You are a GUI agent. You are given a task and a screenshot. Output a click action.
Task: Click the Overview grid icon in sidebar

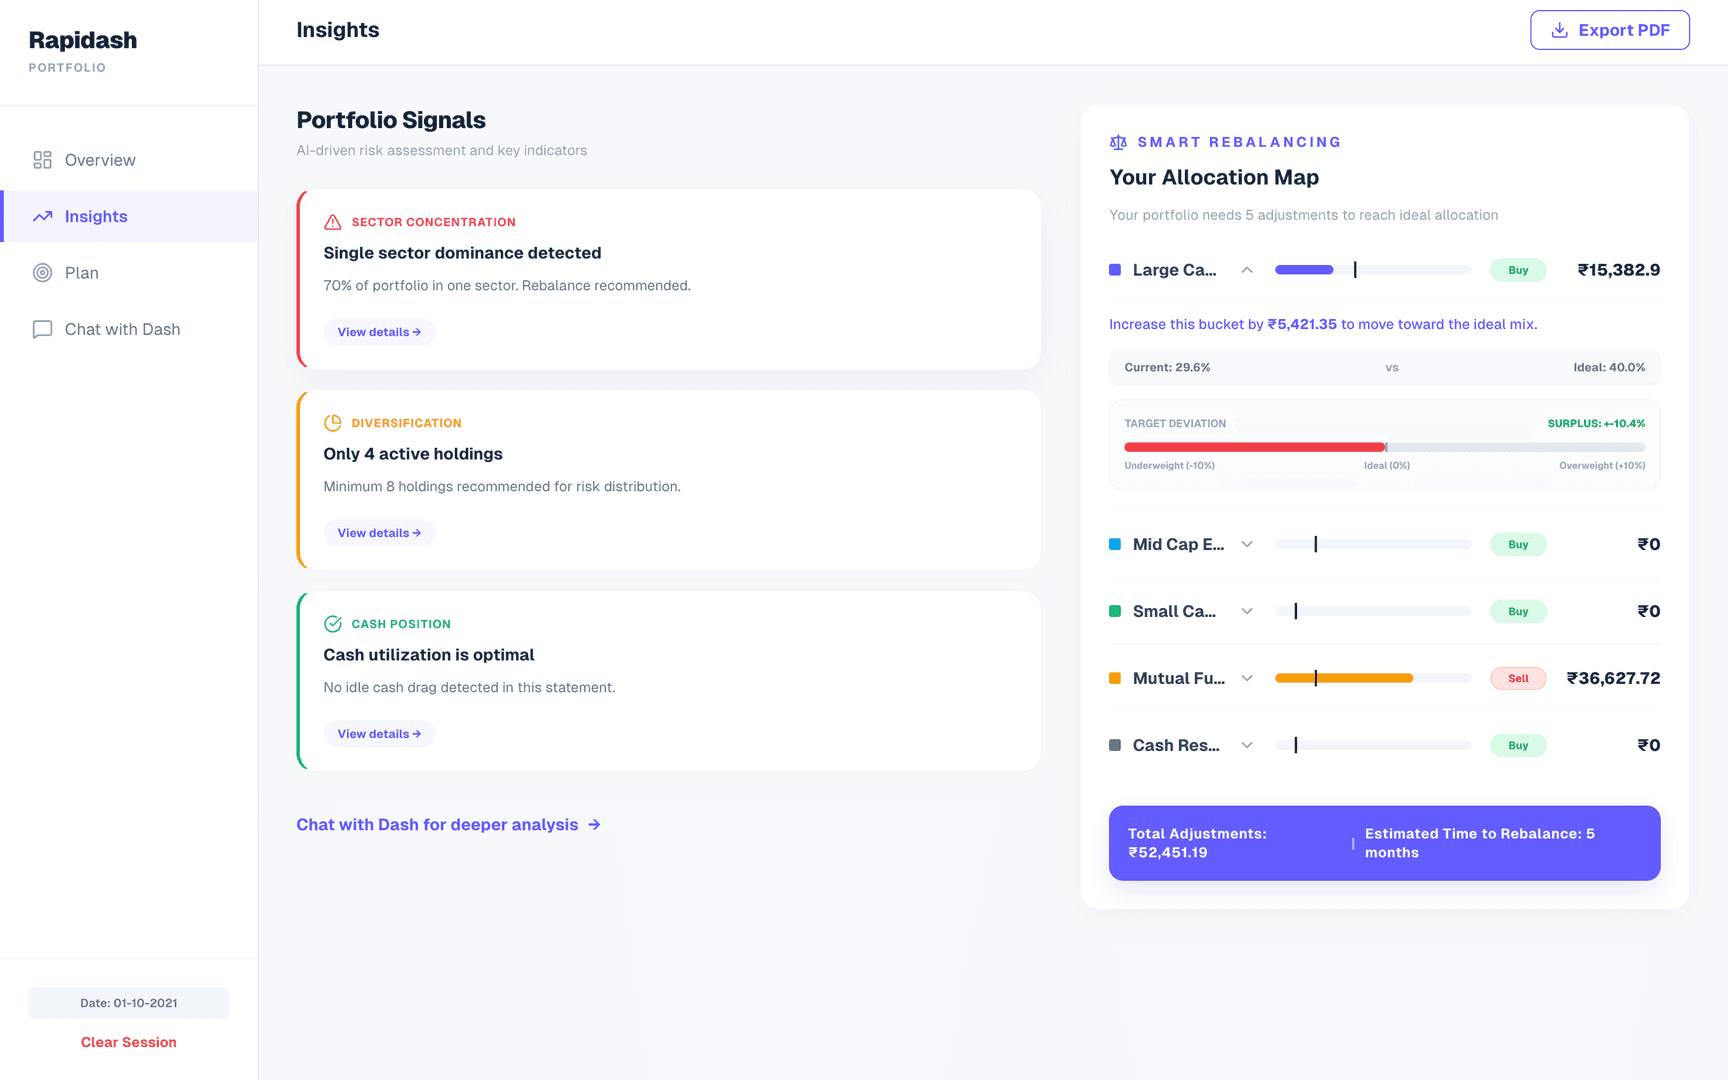42,160
